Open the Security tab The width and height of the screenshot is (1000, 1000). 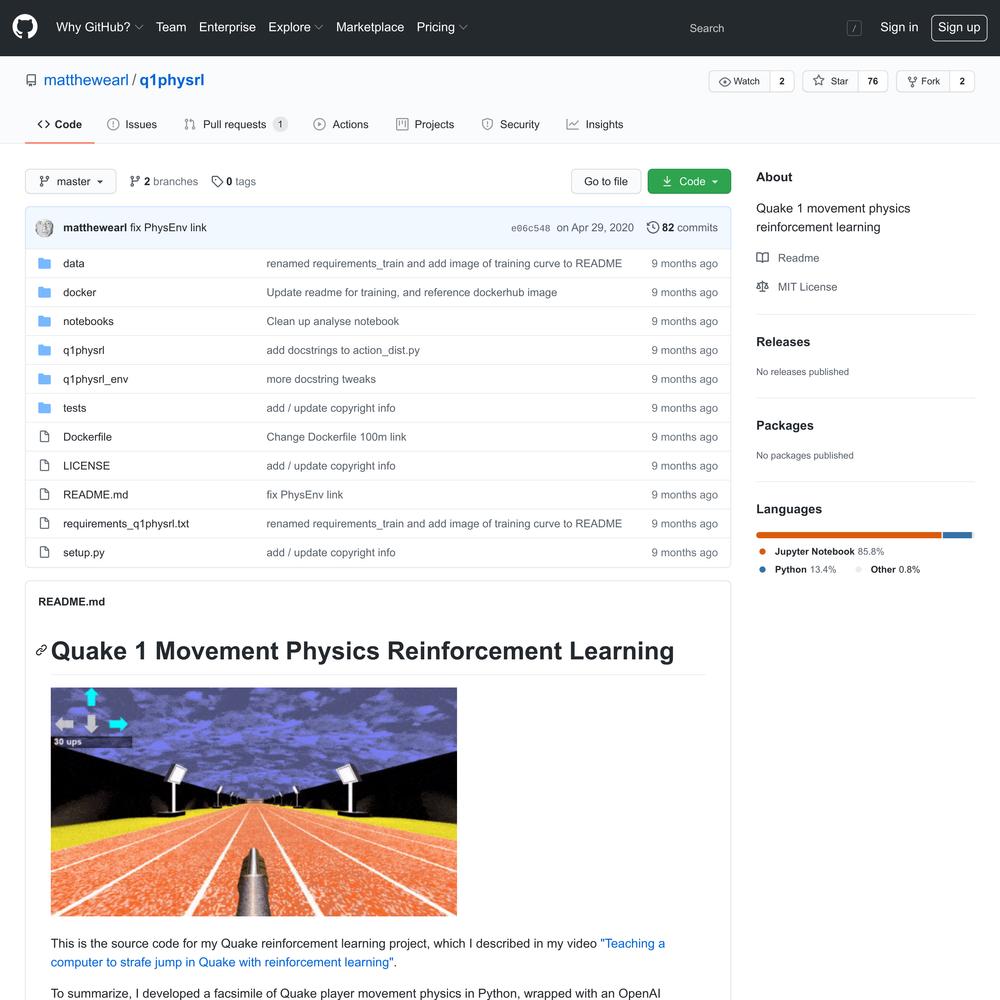click(510, 124)
